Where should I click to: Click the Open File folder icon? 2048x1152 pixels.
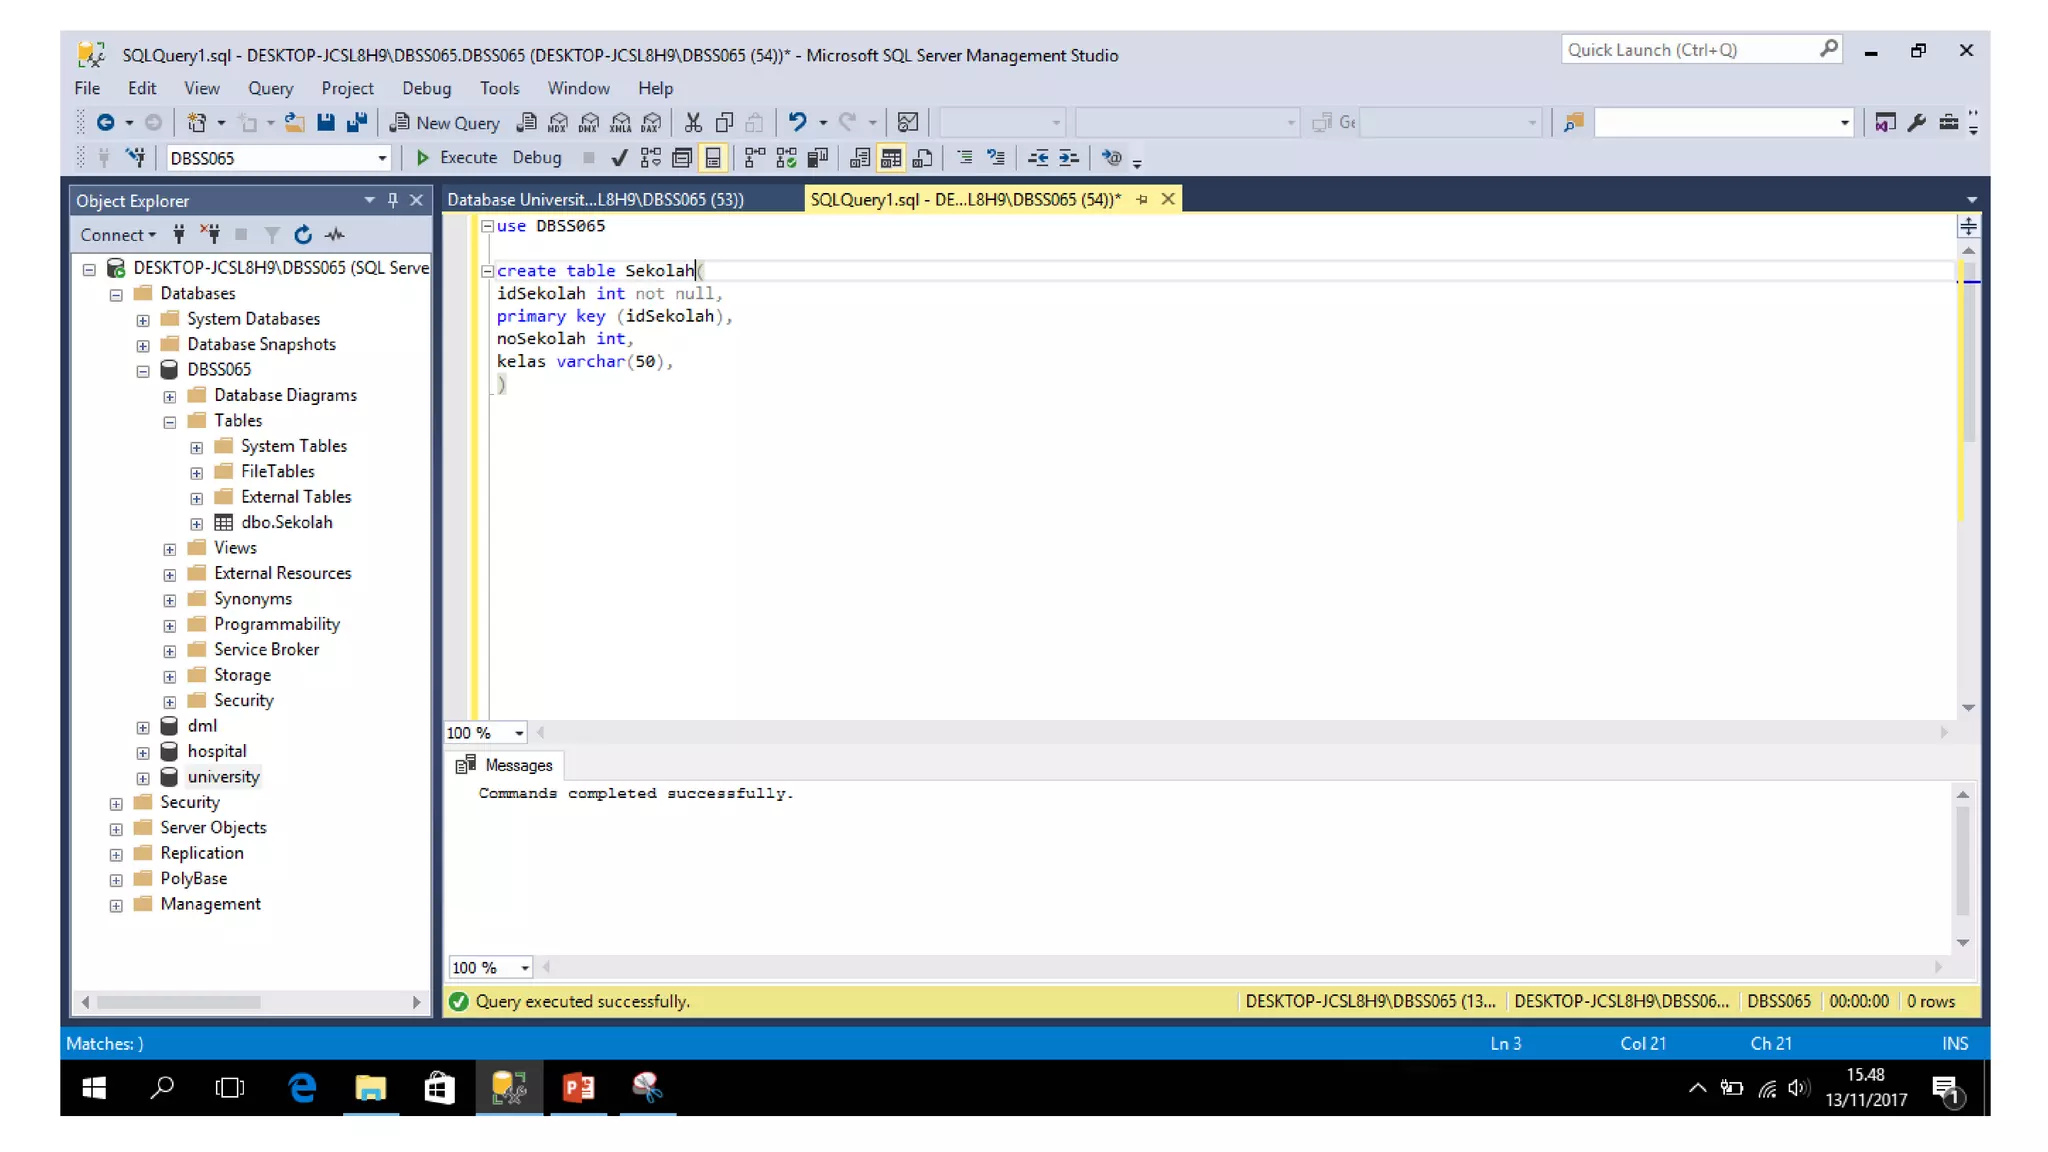coord(294,122)
